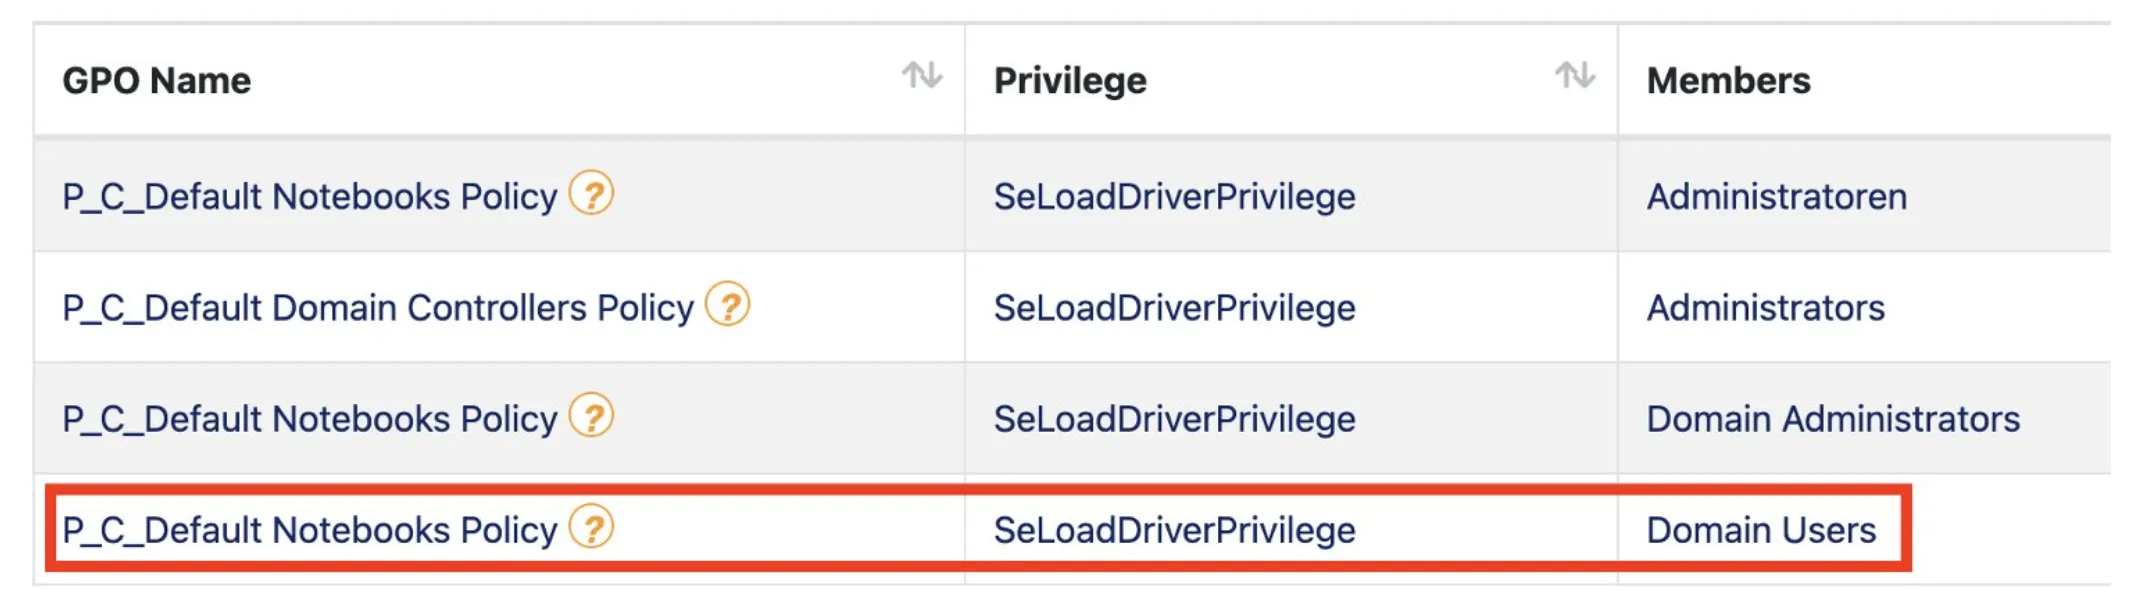Click help icon beside Domain Controllers Policy

pos(727,304)
